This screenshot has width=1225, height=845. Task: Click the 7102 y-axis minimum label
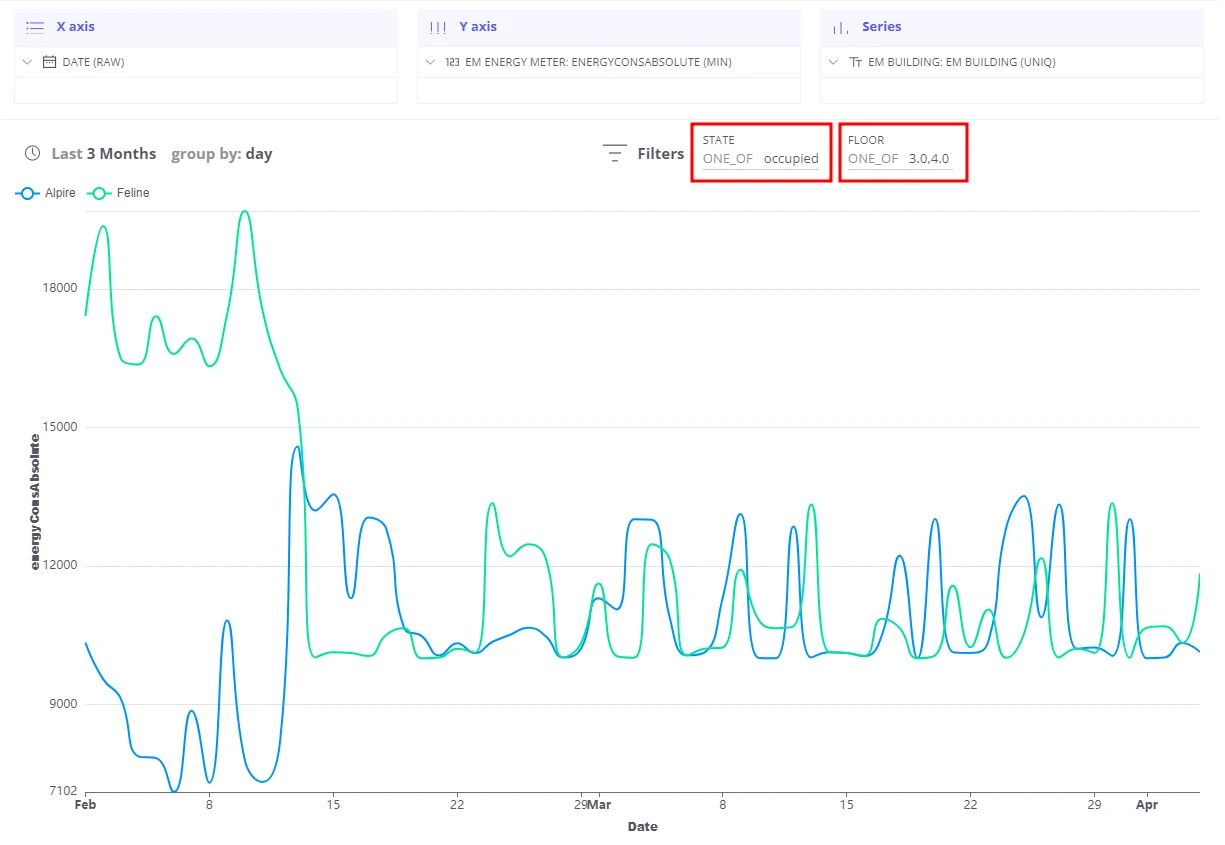[x=62, y=791]
